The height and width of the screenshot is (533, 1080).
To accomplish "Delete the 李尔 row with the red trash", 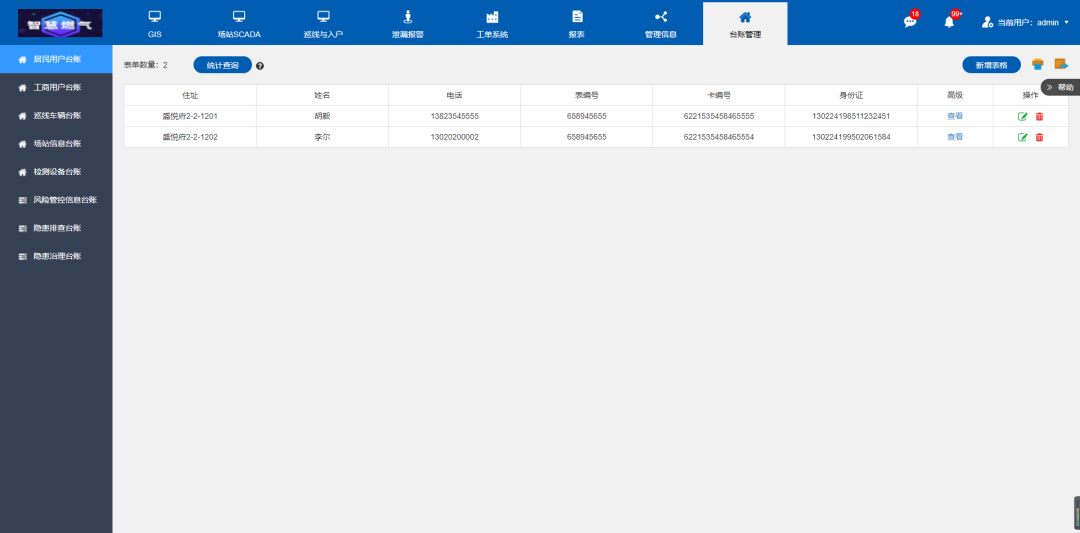I will [1039, 137].
